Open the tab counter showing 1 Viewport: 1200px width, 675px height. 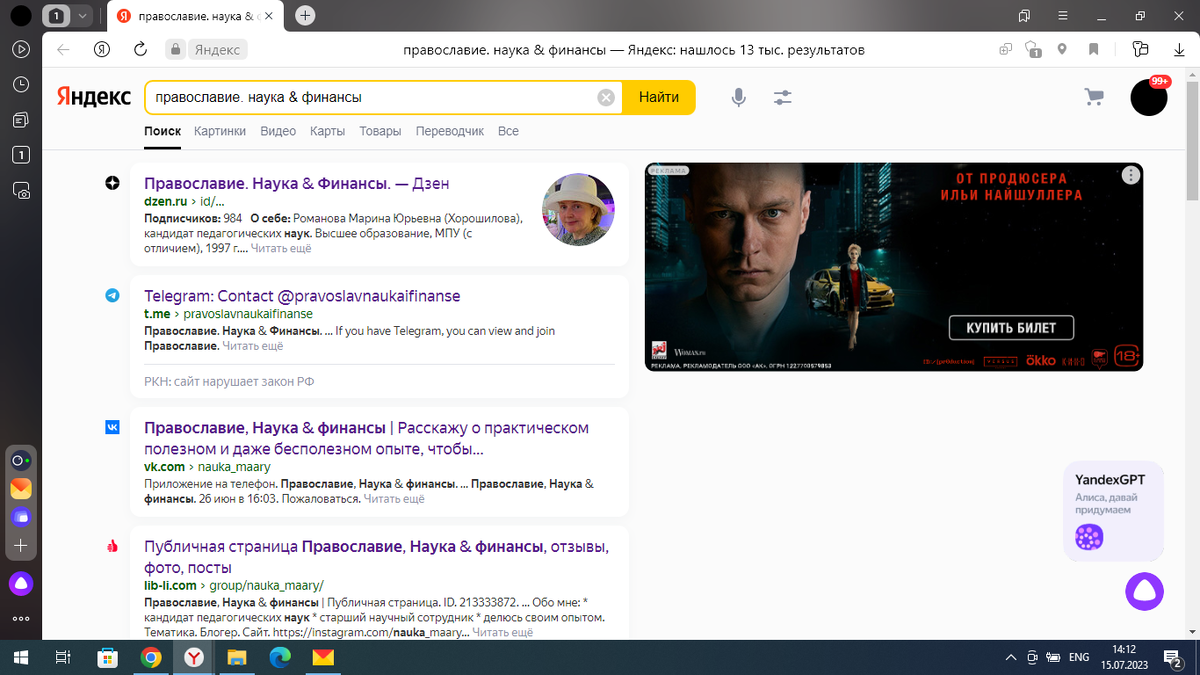click(57, 16)
